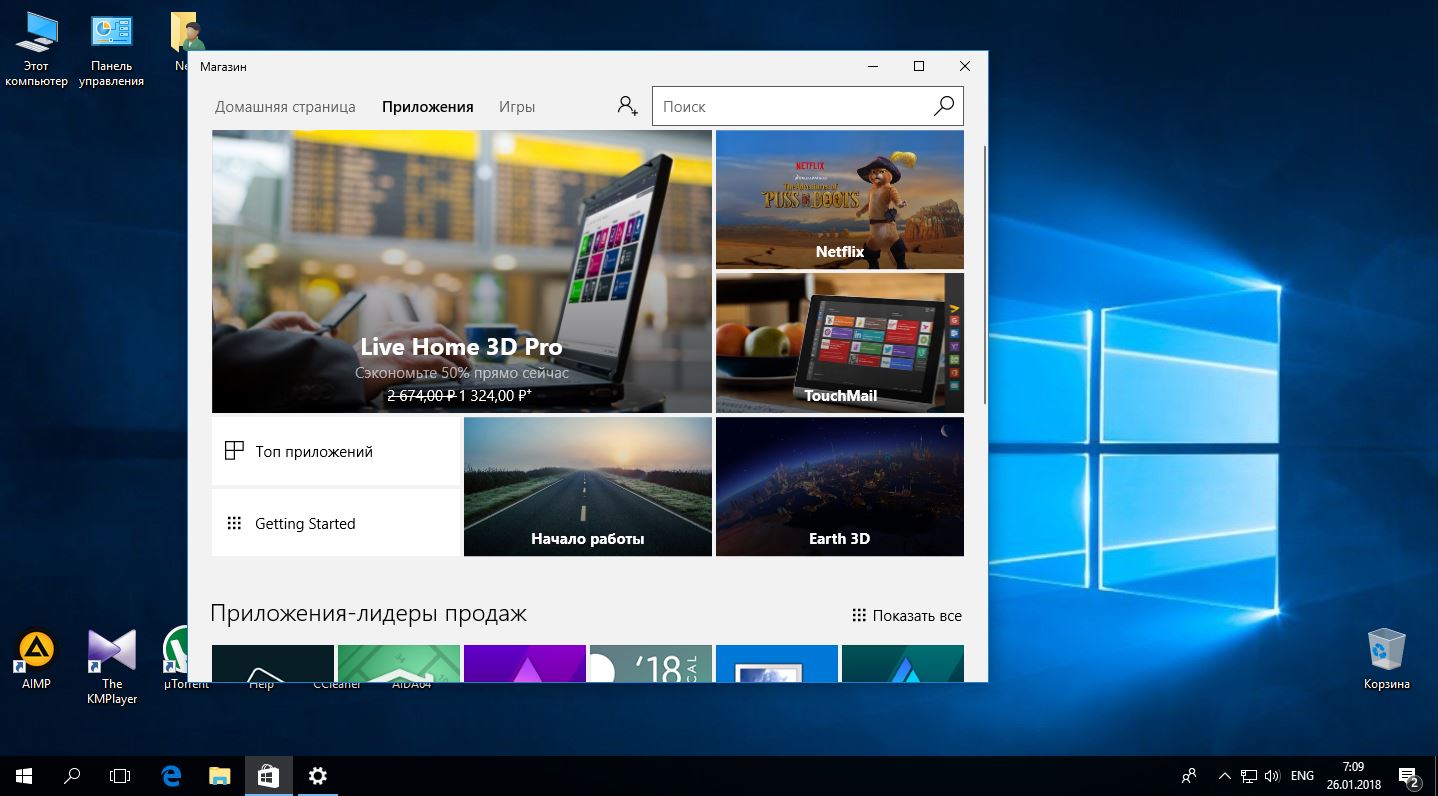Open the Live Home 3D Pro banner
Screen dimensions: 1438x796
[x=462, y=271]
